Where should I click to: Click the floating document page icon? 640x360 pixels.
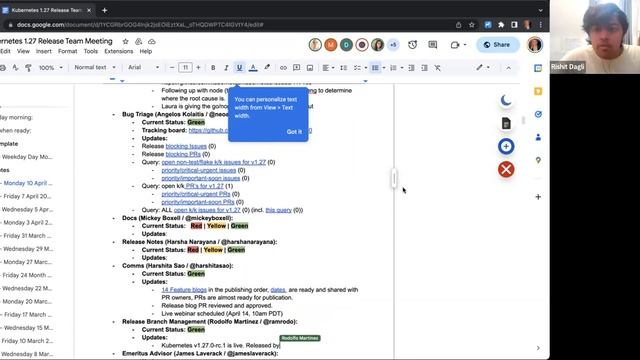click(506, 123)
